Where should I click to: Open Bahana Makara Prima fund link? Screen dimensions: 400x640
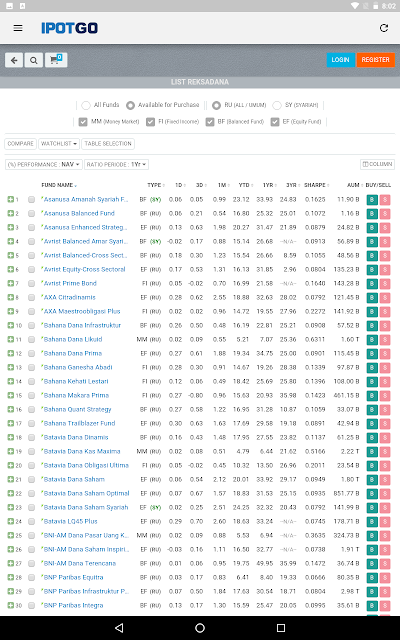pyautogui.click(x=76, y=396)
